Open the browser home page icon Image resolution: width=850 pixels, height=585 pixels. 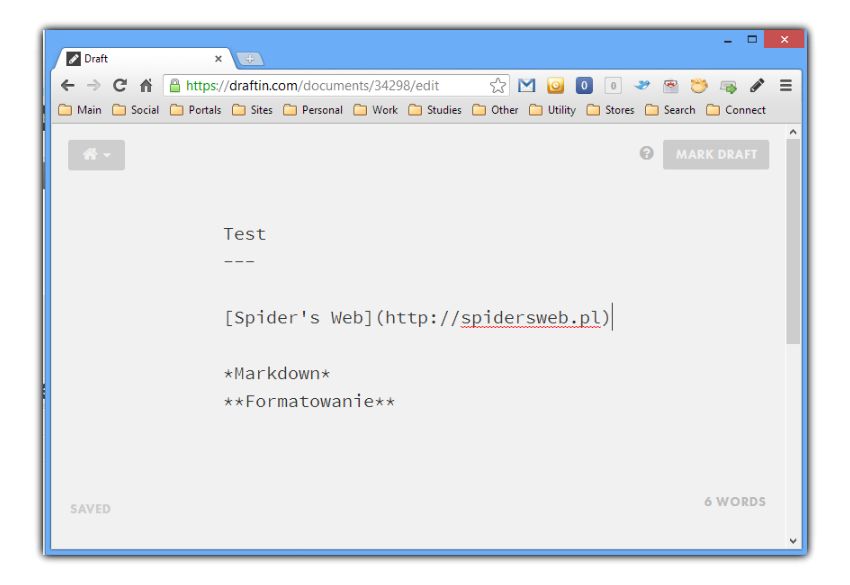pyautogui.click(x=146, y=86)
